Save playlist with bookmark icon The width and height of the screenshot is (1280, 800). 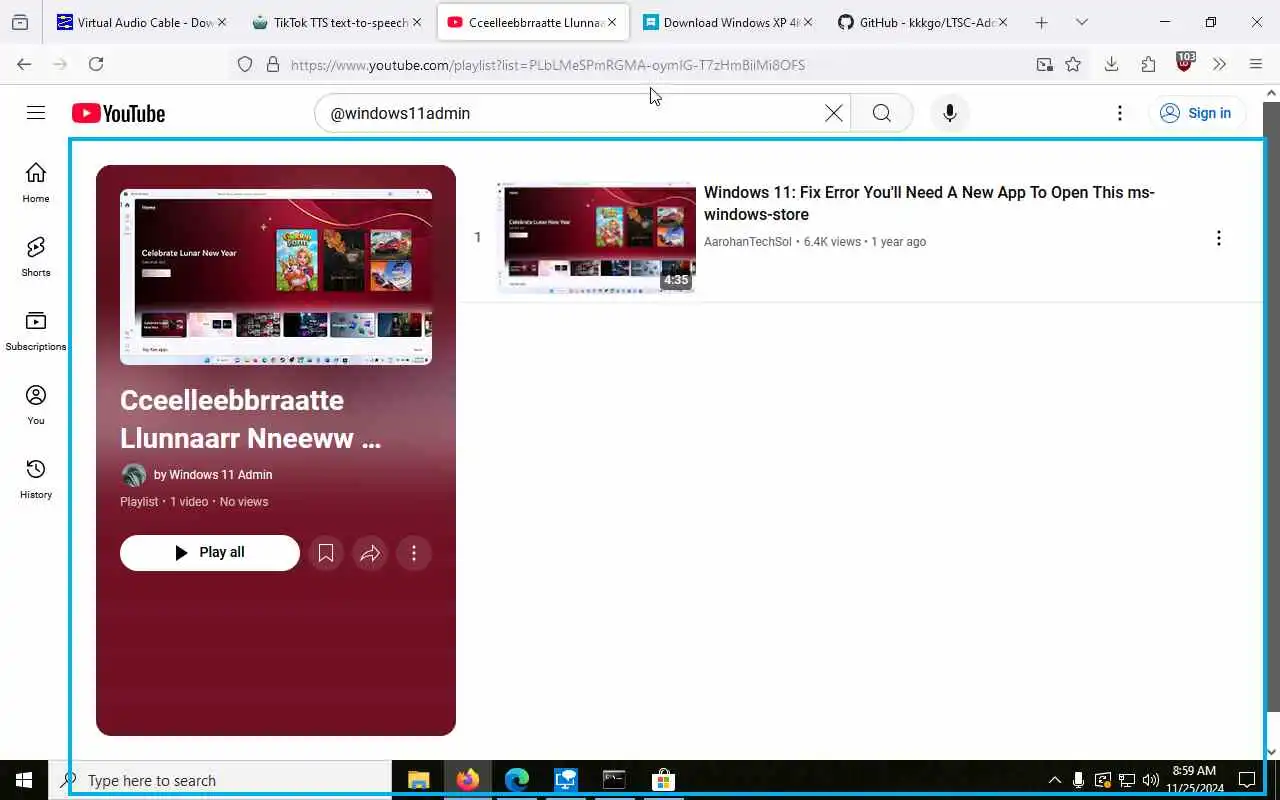[326, 553]
